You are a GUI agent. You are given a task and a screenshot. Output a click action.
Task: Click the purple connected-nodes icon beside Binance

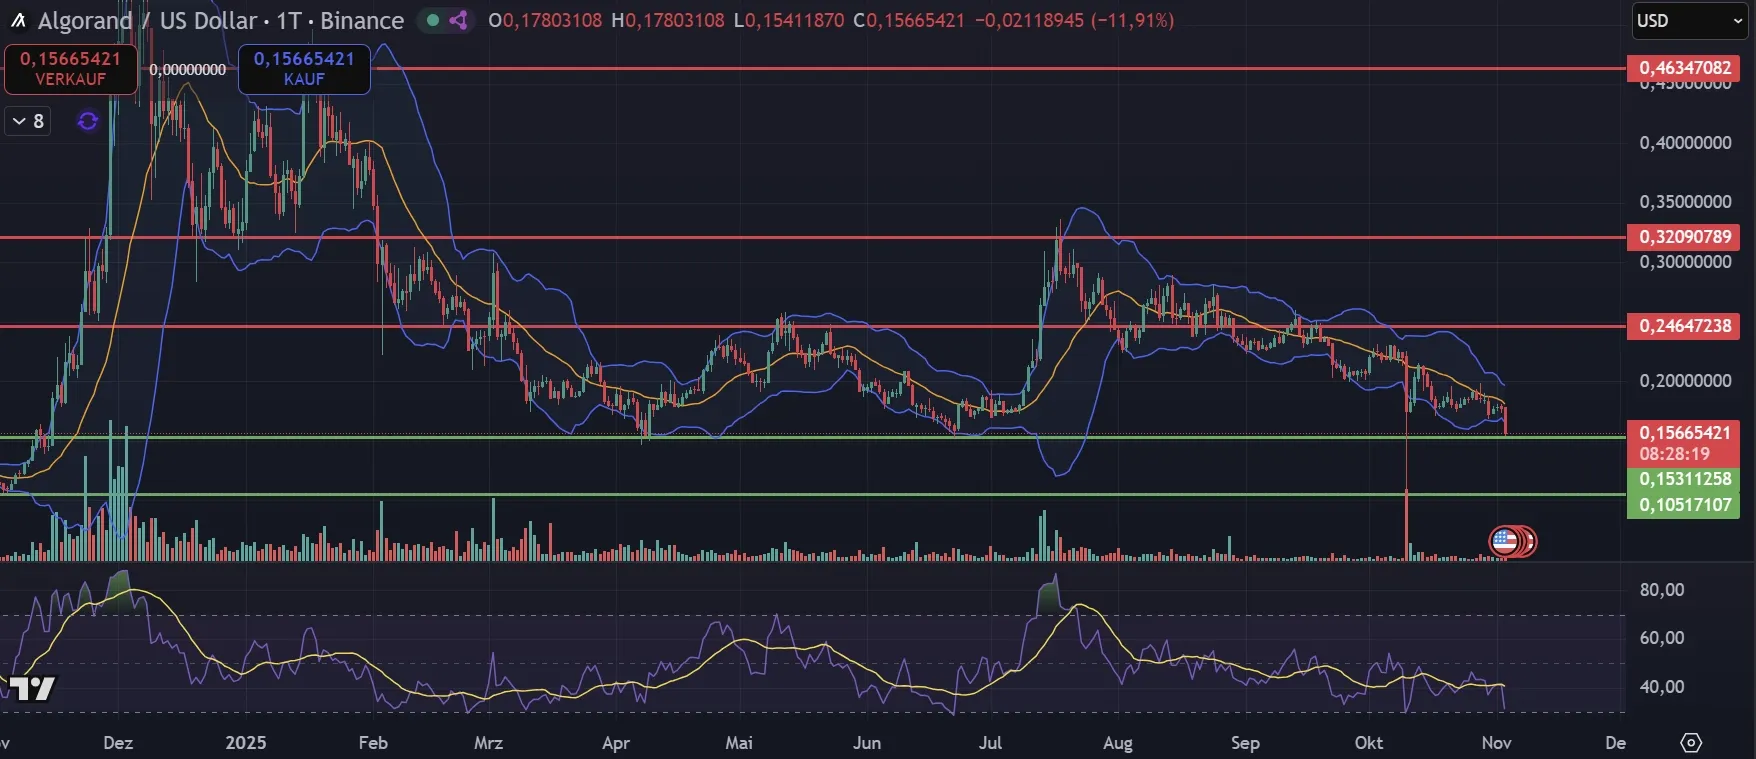pyautogui.click(x=458, y=20)
